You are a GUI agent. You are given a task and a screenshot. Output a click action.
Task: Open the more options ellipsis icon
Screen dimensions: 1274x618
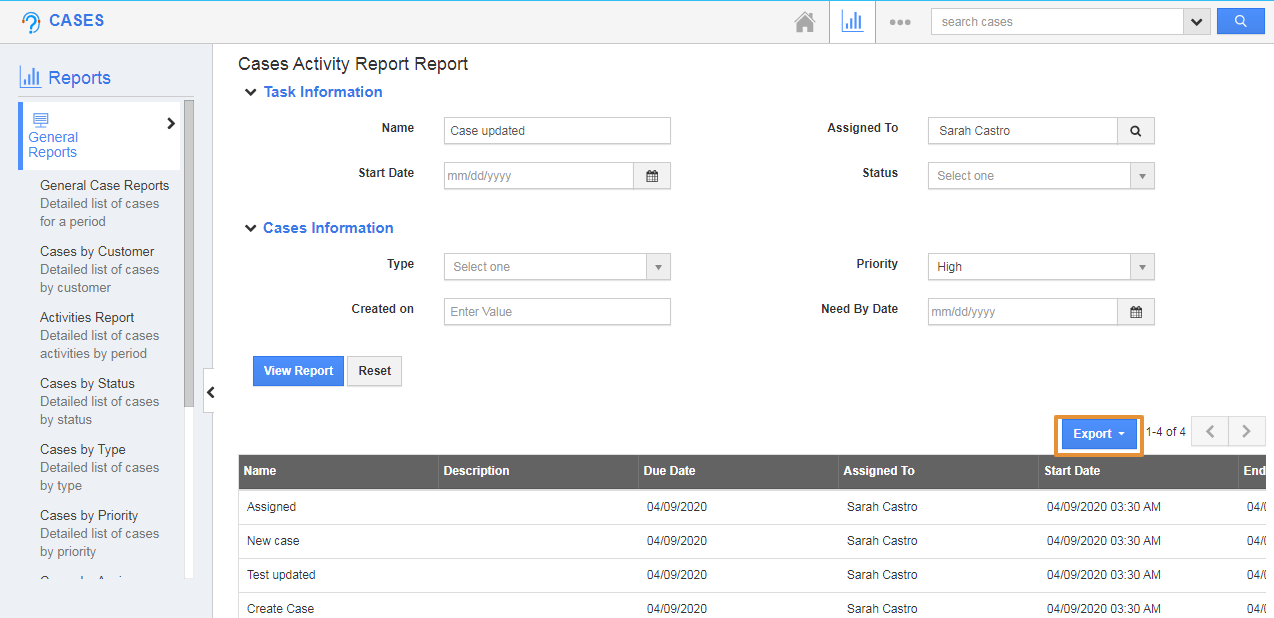click(900, 22)
